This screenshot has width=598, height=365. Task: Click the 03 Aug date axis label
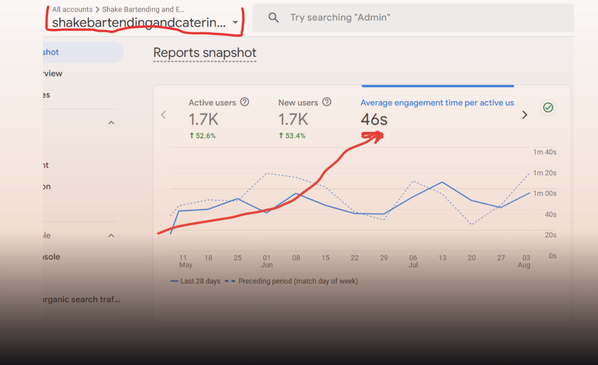point(524,261)
